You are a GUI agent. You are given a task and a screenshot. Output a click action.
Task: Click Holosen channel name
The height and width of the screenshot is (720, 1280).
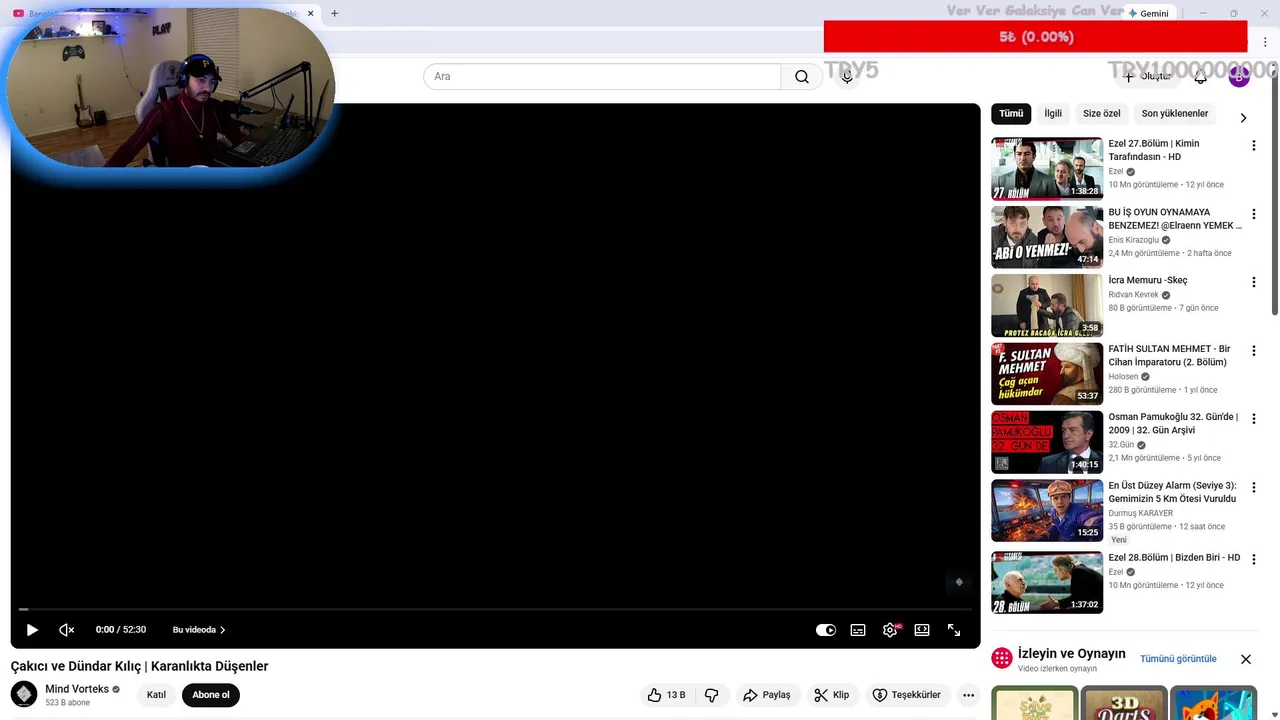tap(1123, 377)
